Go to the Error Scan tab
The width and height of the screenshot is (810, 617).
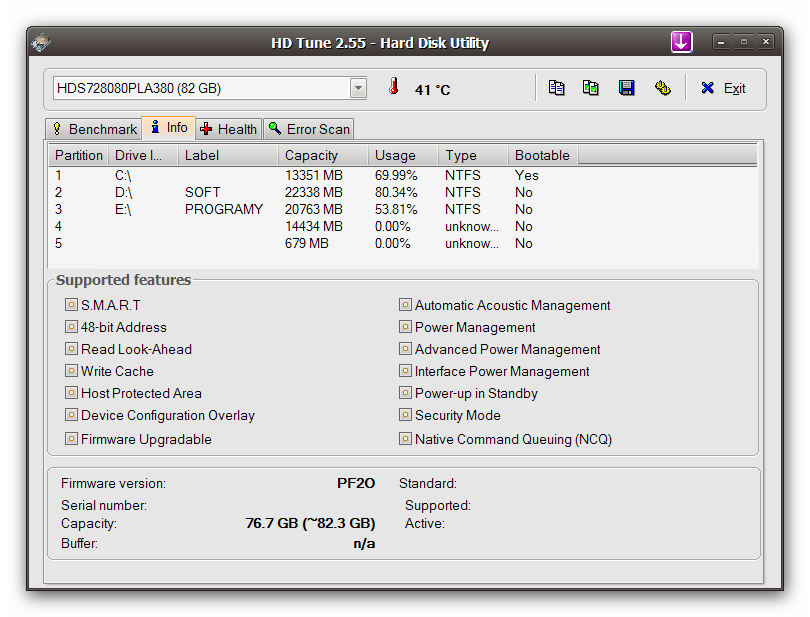pos(309,129)
